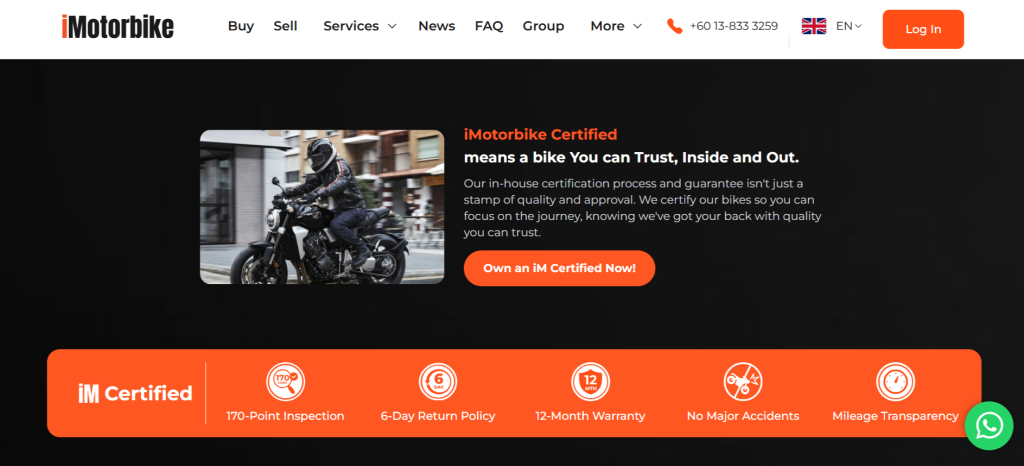Click the UK flag language icon
Viewport: 1024px width, 466px height.
click(814, 26)
